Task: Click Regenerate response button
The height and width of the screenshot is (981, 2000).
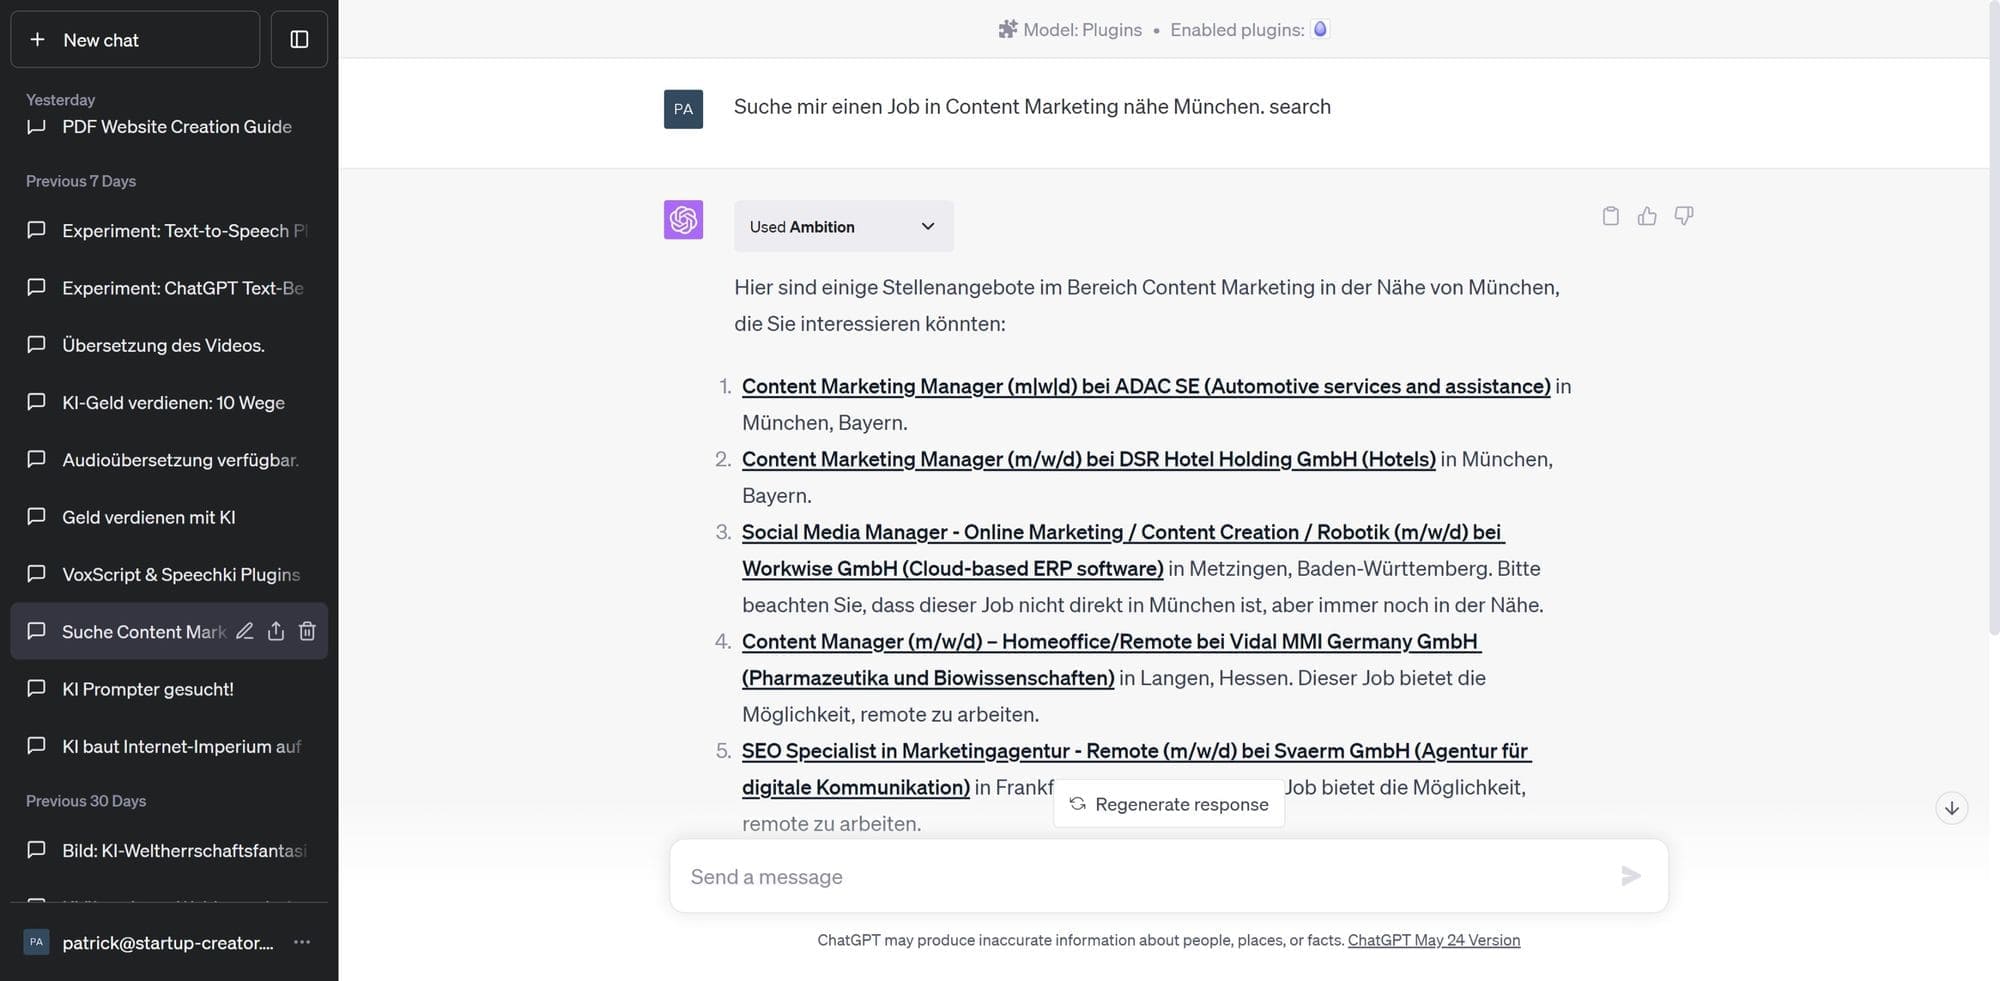Action: (1168, 804)
